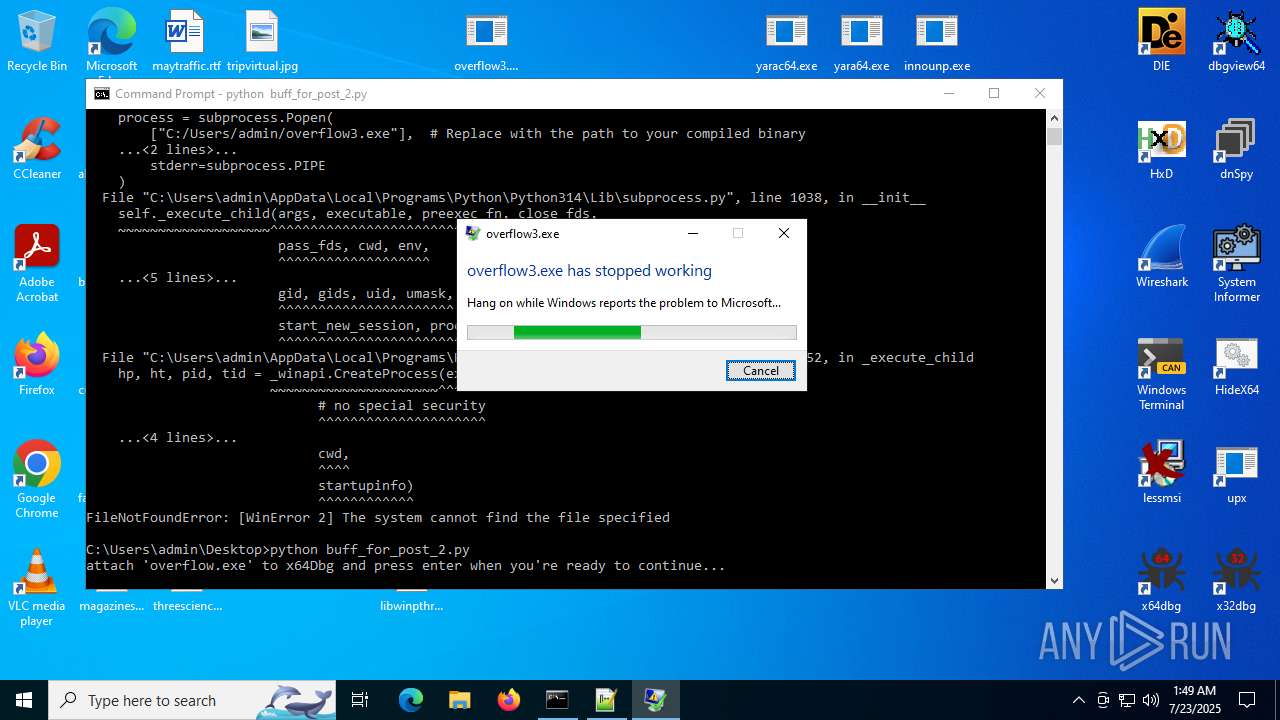Select tripvirtual.jpg image file
Screen dimensions: 1280x720
click(x=262, y=41)
